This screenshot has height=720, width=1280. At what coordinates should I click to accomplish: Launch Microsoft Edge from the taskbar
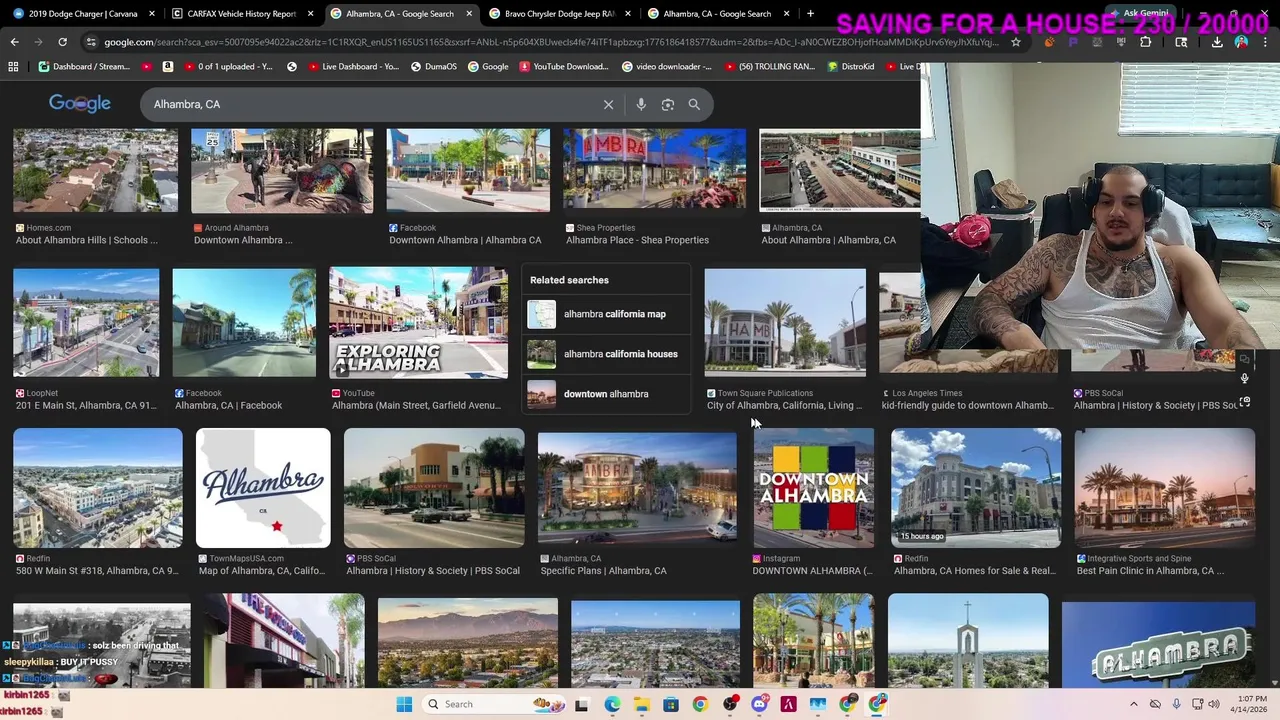click(612, 704)
